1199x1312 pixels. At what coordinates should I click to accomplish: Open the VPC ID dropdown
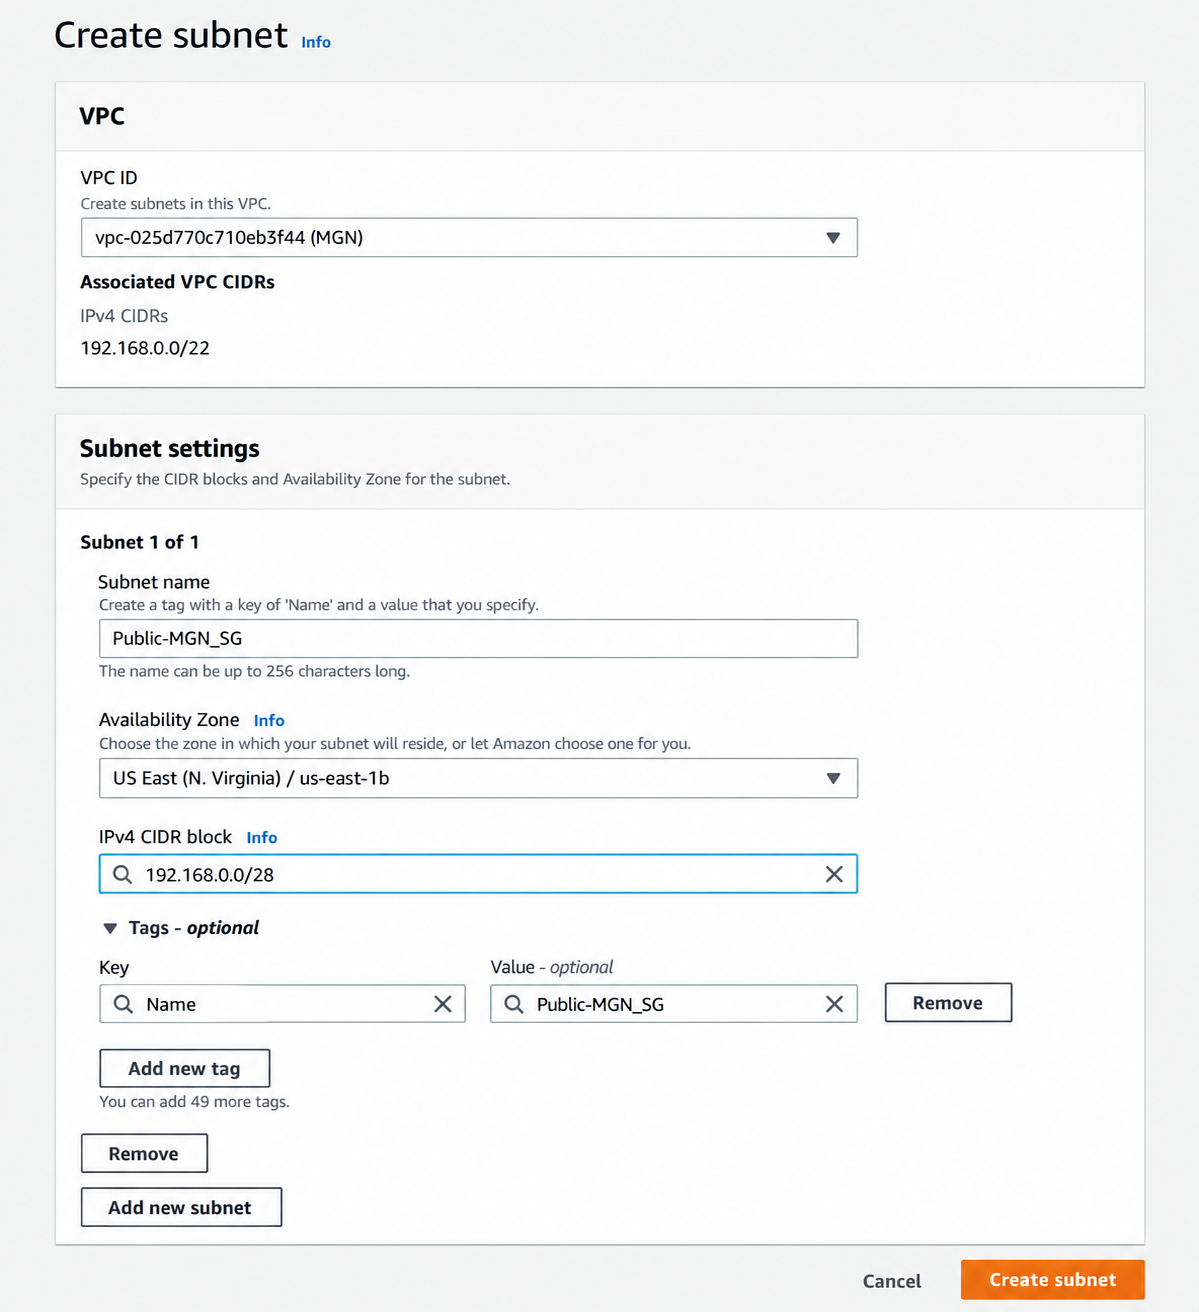click(x=469, y=238)
